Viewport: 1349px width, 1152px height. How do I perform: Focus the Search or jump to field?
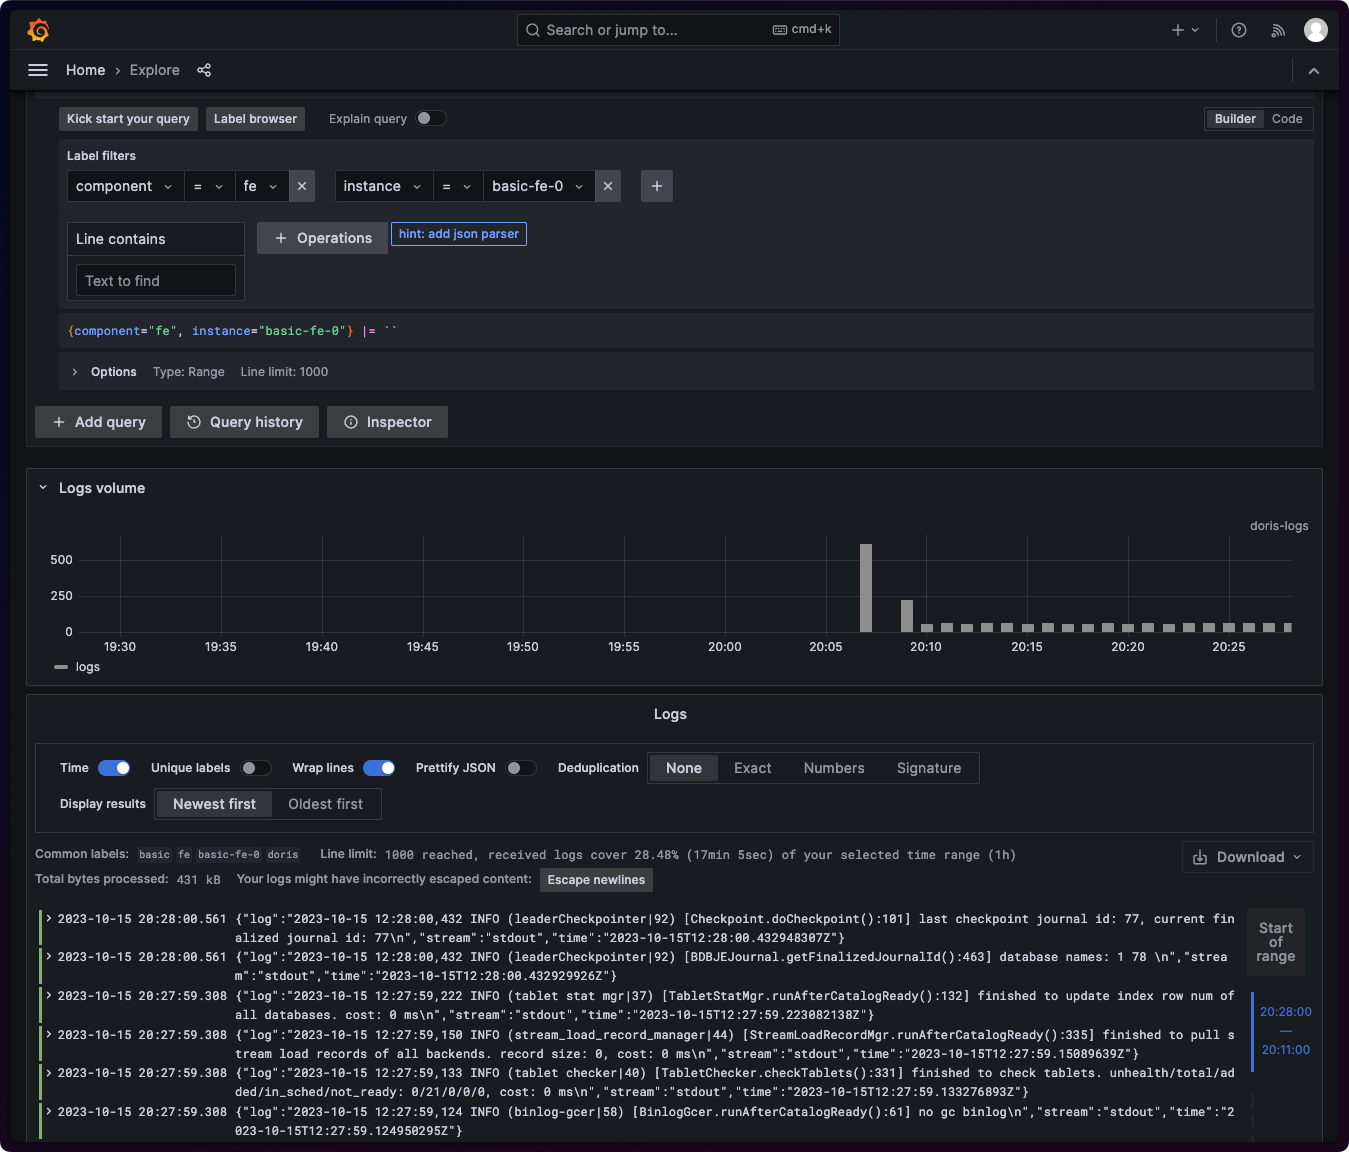click(x=678, y=30)
